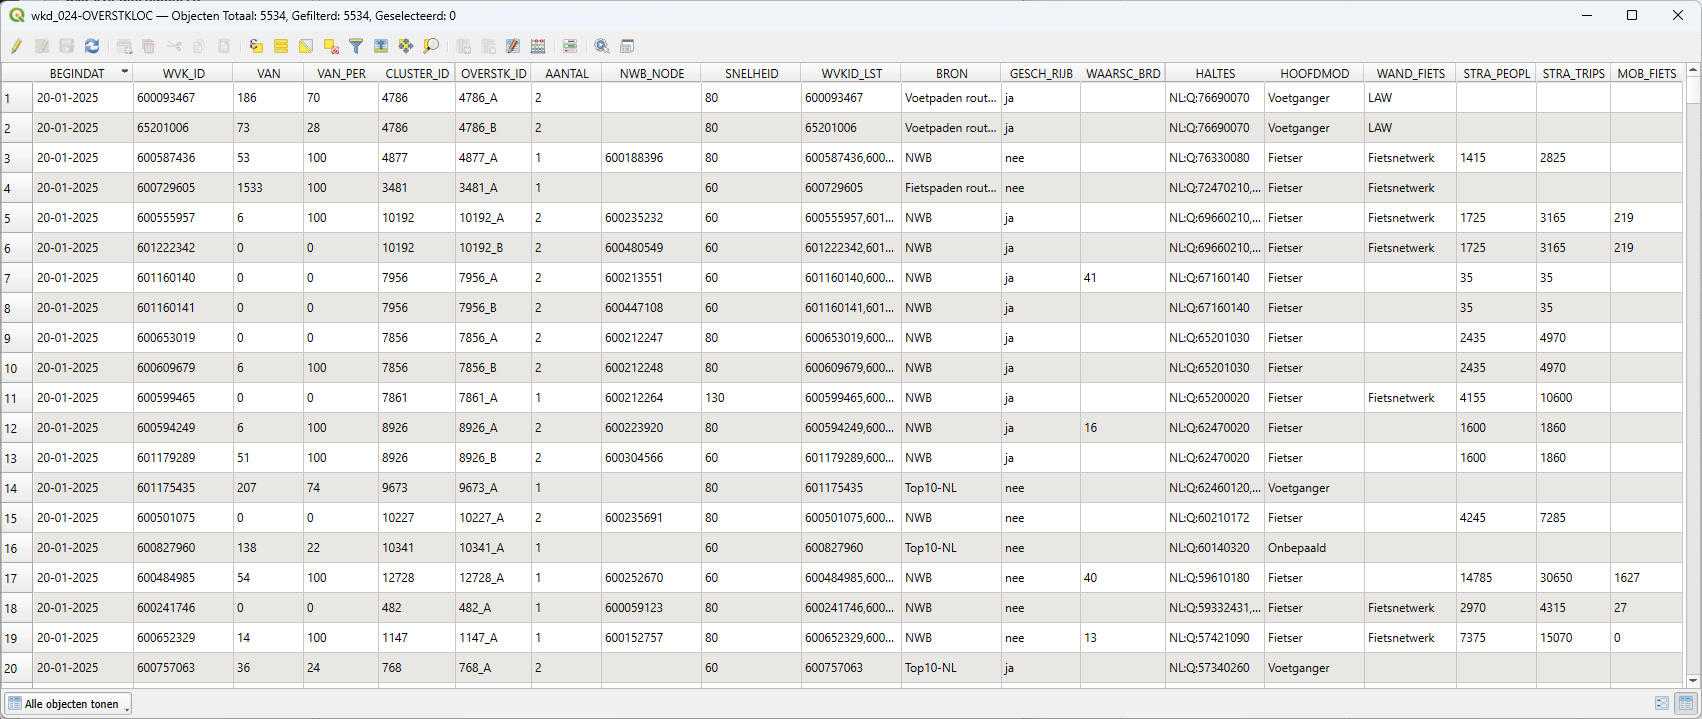Zoom map to selected rows
The height and width of the screenshot is (719, 1702).
(x=431, y=46)
